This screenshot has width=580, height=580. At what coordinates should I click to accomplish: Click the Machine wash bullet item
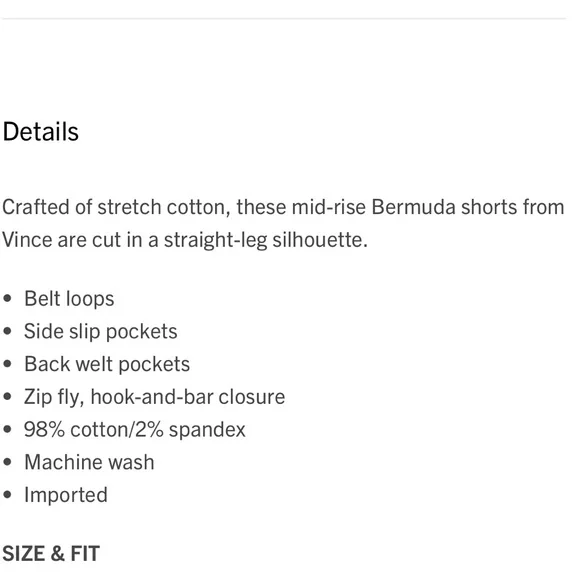tap(89, 462)
